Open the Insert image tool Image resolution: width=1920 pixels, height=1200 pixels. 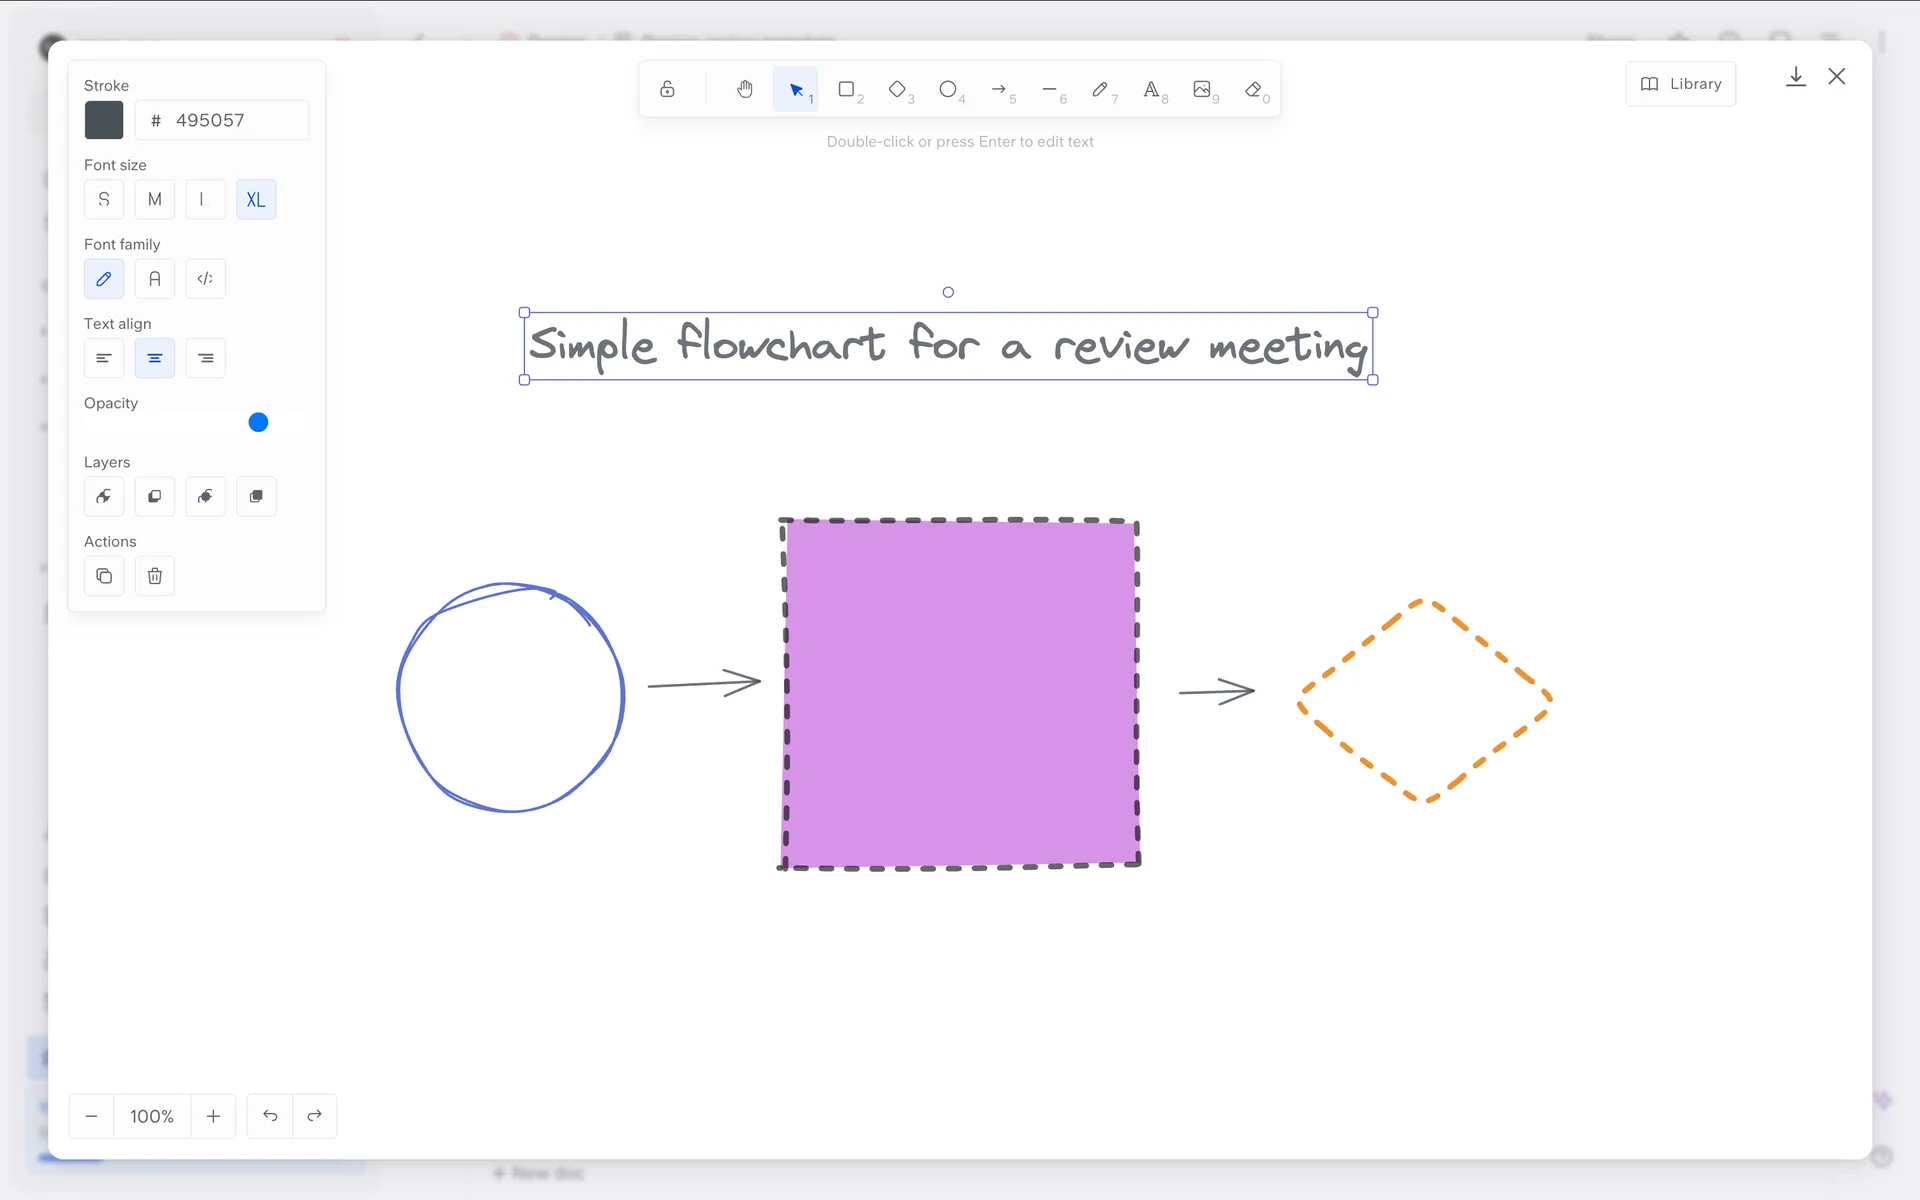[1202, 90]
